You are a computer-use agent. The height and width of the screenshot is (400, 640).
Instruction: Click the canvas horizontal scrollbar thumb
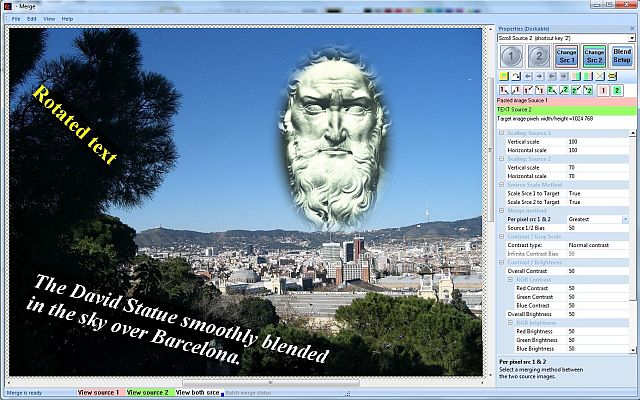tap(271, 383)
